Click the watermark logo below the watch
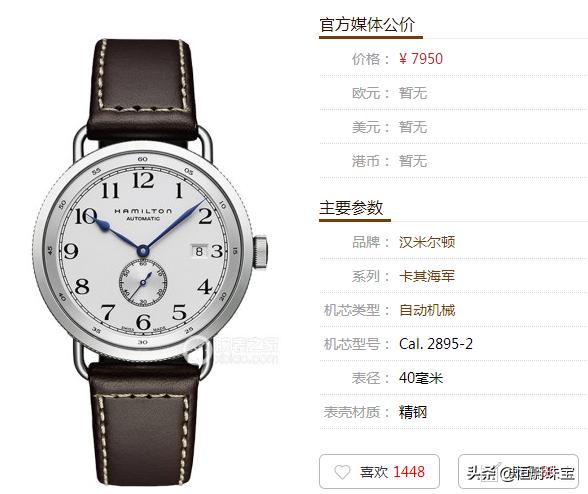 (233, 350)
